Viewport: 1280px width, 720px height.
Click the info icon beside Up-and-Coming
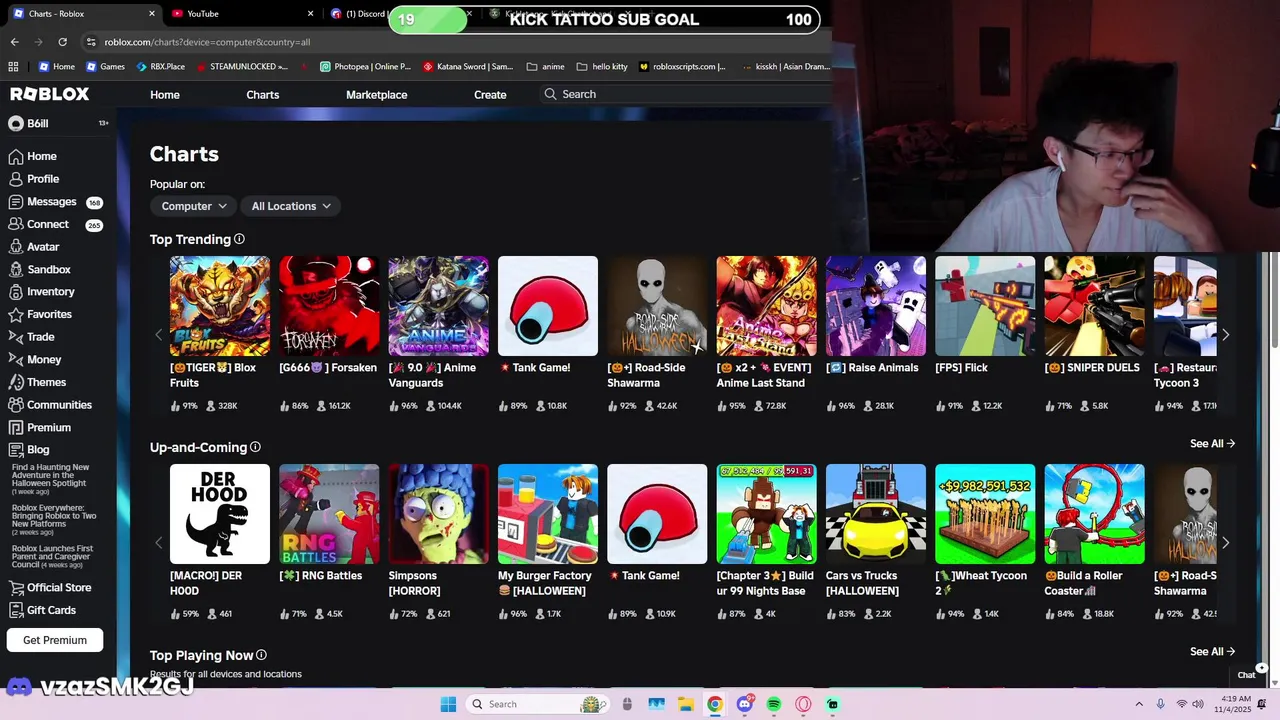point(255,447)
